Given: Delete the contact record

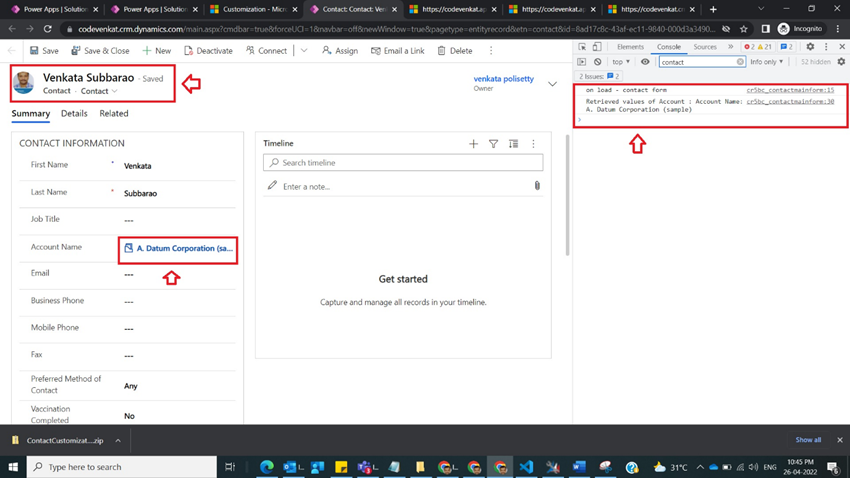Looking at the screenshot, I should (x=455, y=50).
